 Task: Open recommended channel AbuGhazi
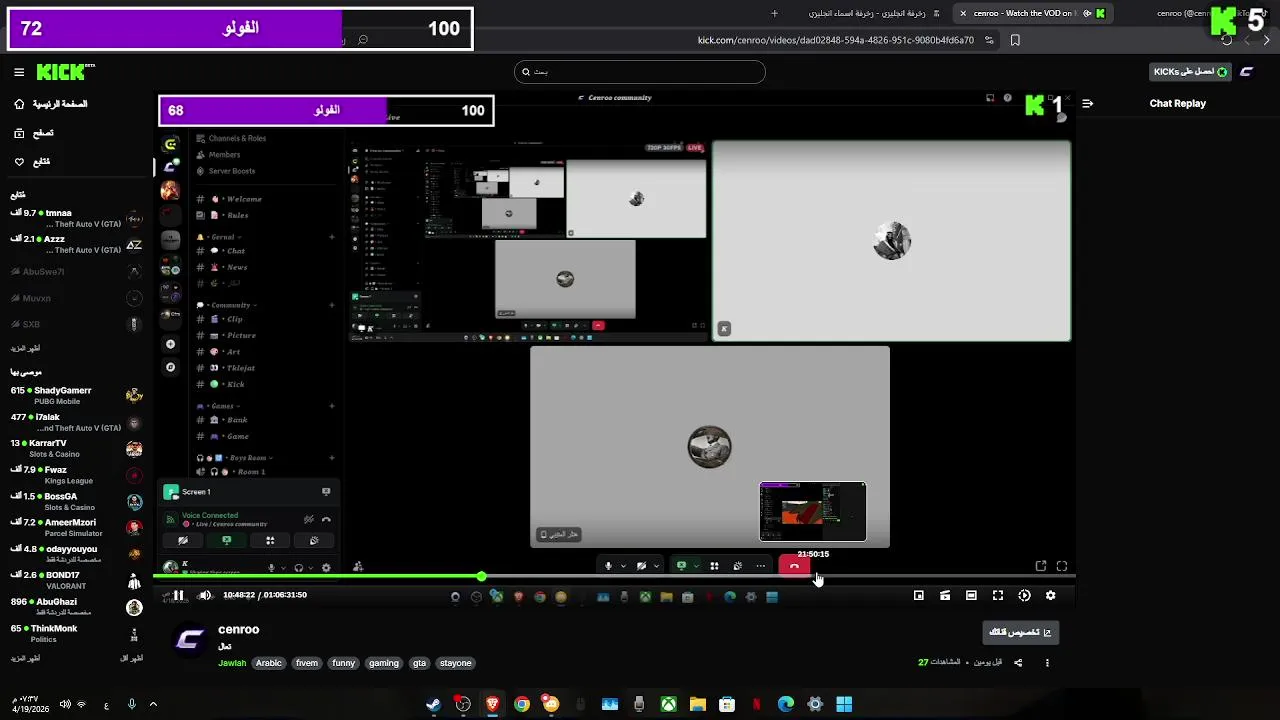click(x=77, y=607)
